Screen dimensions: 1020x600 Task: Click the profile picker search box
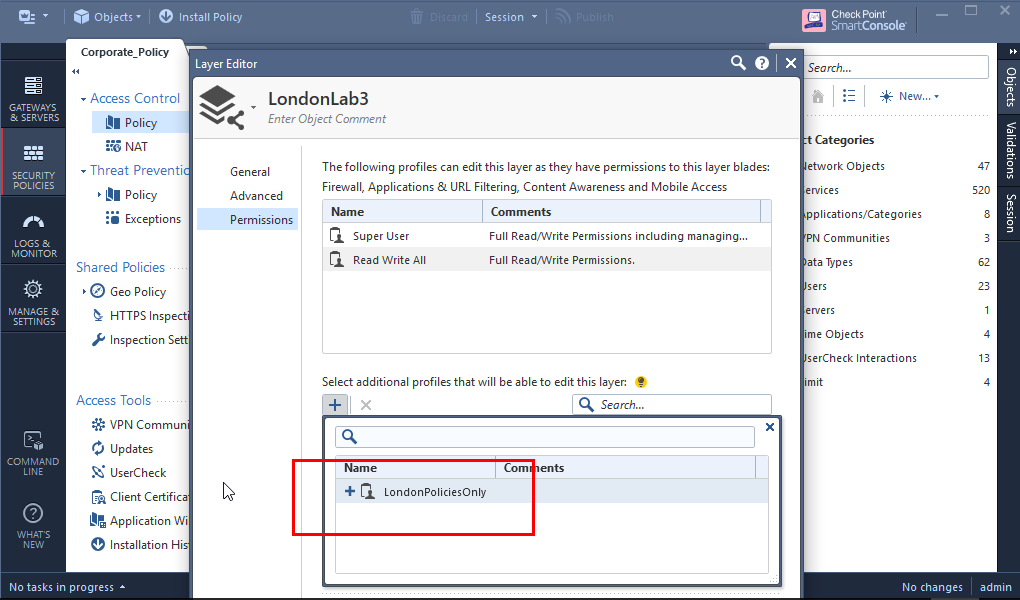coord(545,437)
